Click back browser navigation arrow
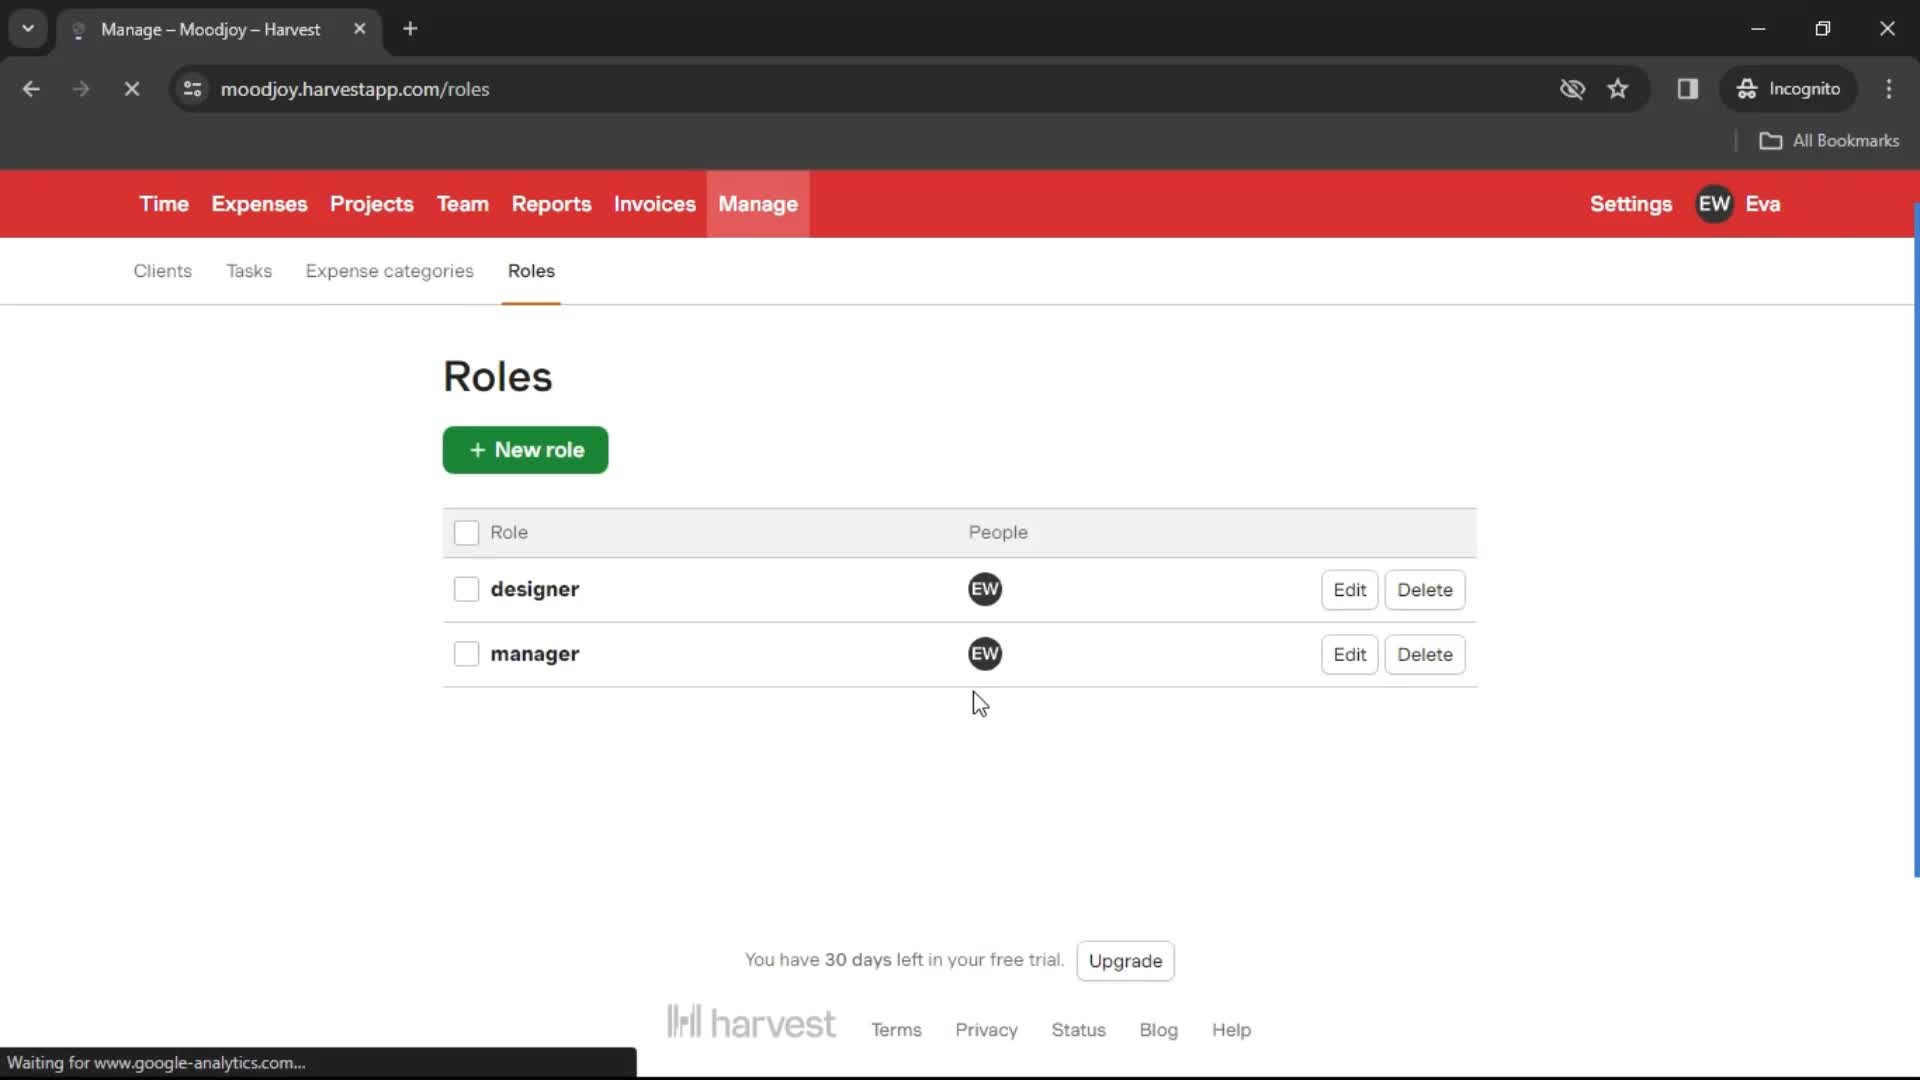 click(x=30, y=88)
